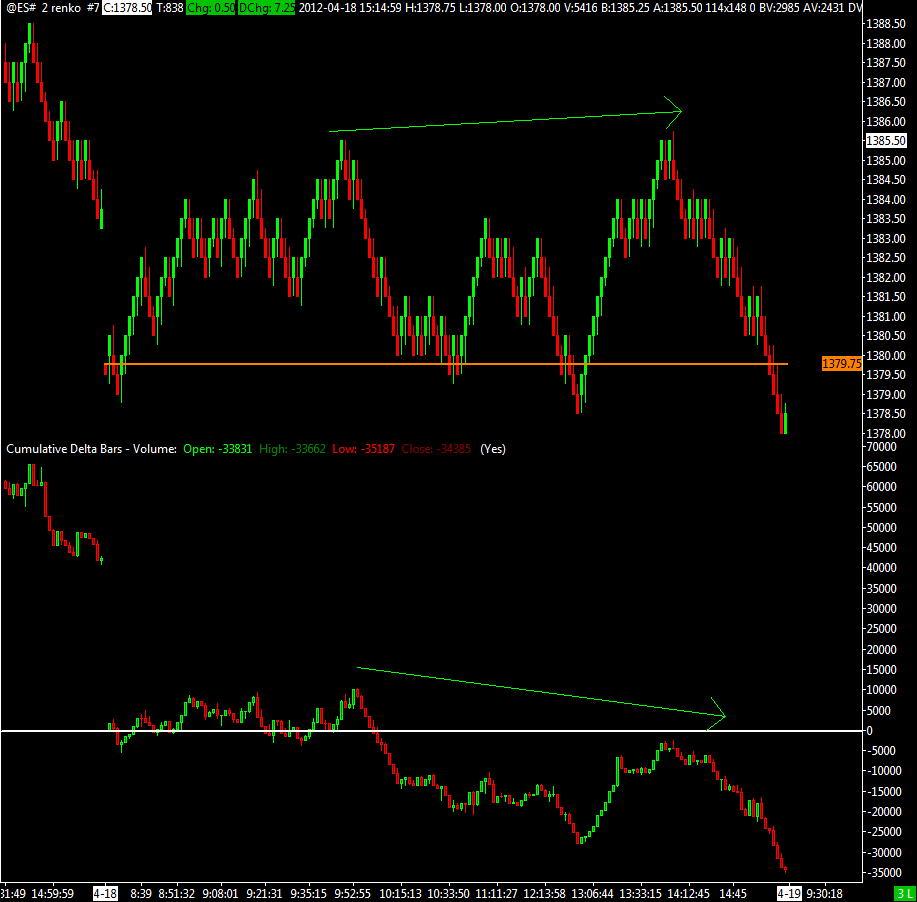
Task: Select the highlighted 4-19 date marker
Action: [x=789, y=894]
